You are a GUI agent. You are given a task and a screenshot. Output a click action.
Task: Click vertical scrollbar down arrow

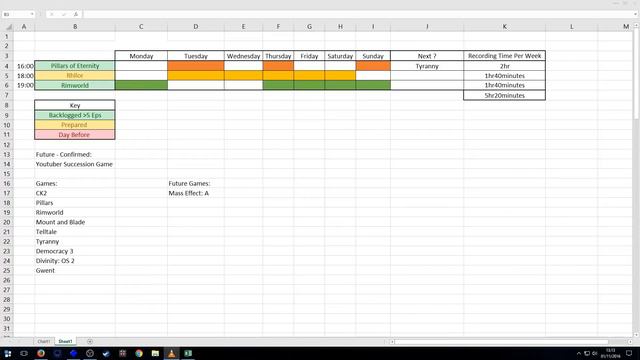click(x=636, y=335)
